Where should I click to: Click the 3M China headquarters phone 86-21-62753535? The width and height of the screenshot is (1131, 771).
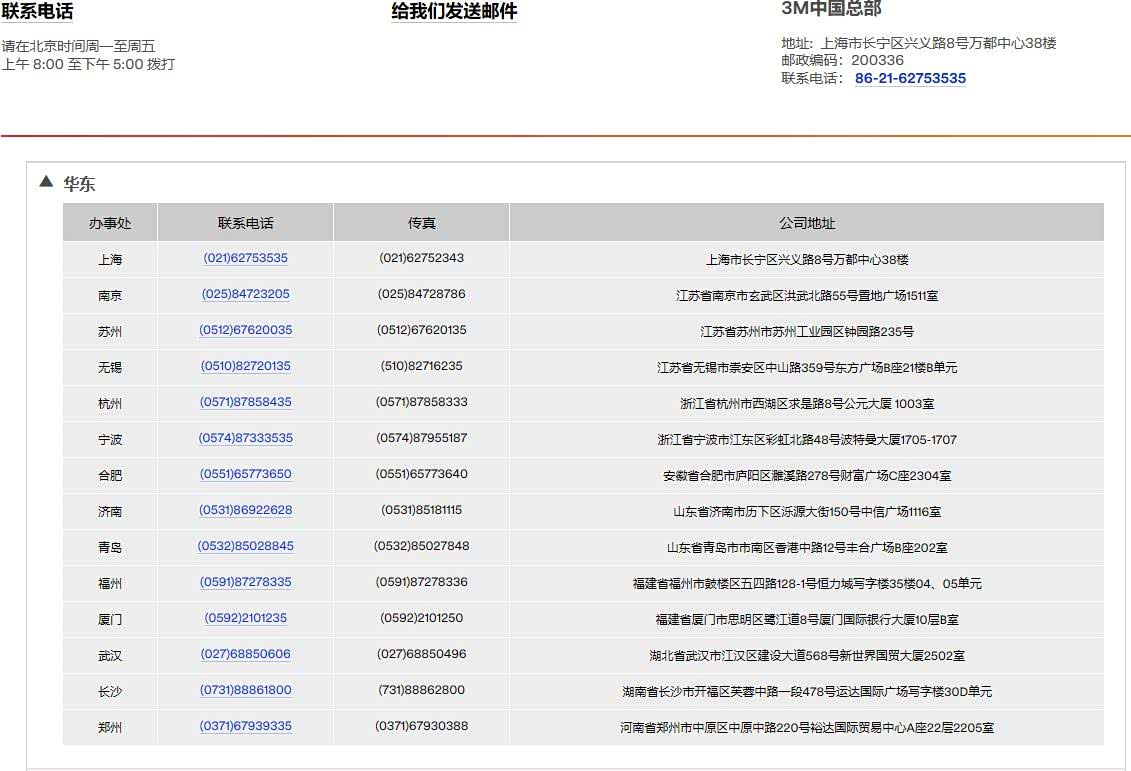pos(910,78)
